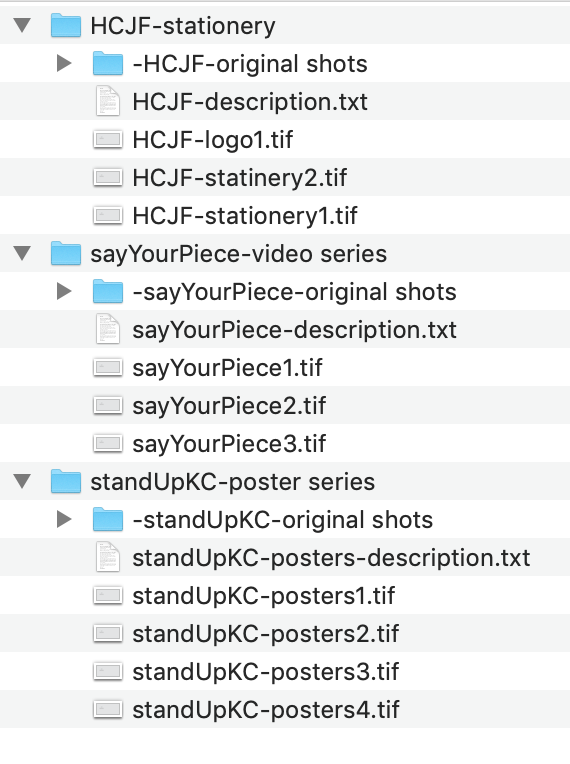Select the HCJF-stationery folder name
570x764 pixels.
click(x=183, y=26)
